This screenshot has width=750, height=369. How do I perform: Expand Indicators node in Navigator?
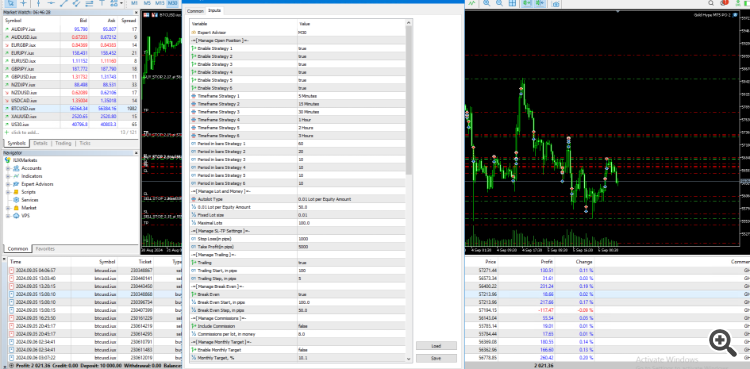8,176
